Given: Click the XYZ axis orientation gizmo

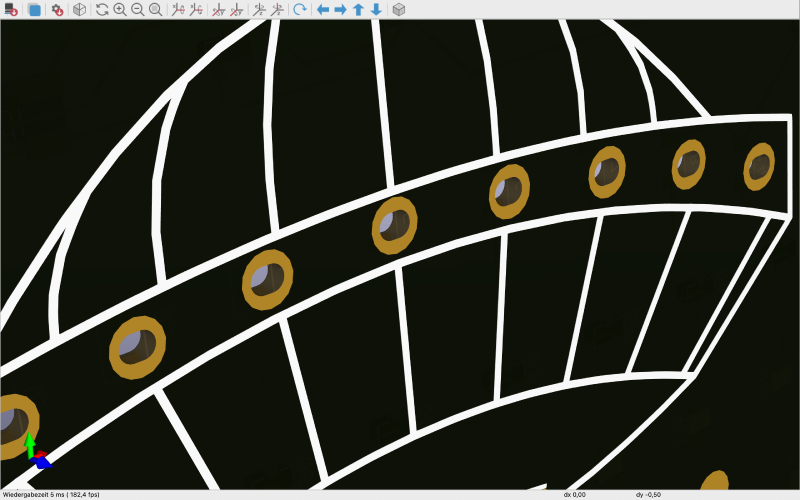Looking at the screenshot, I should (x=37, y=452).
